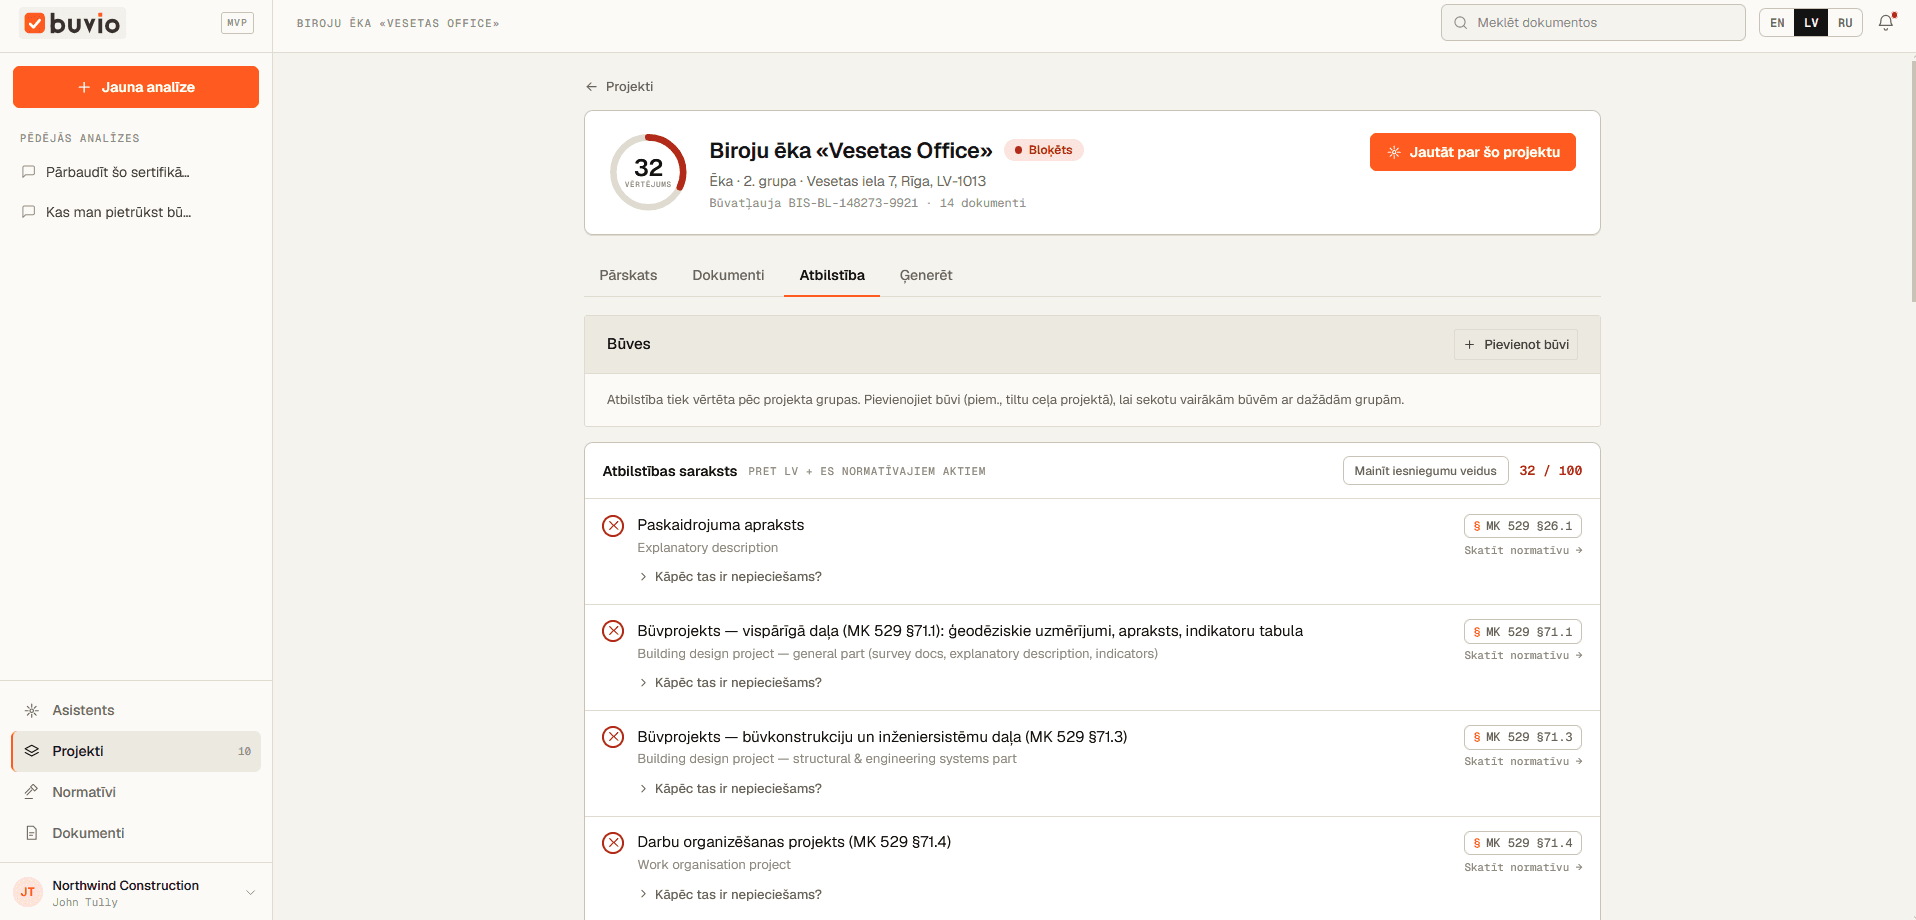This screenshot has width=1916, height=920.
Task: Go to Normatīvi in the sidebar
Action: click(x=136, y=792)
